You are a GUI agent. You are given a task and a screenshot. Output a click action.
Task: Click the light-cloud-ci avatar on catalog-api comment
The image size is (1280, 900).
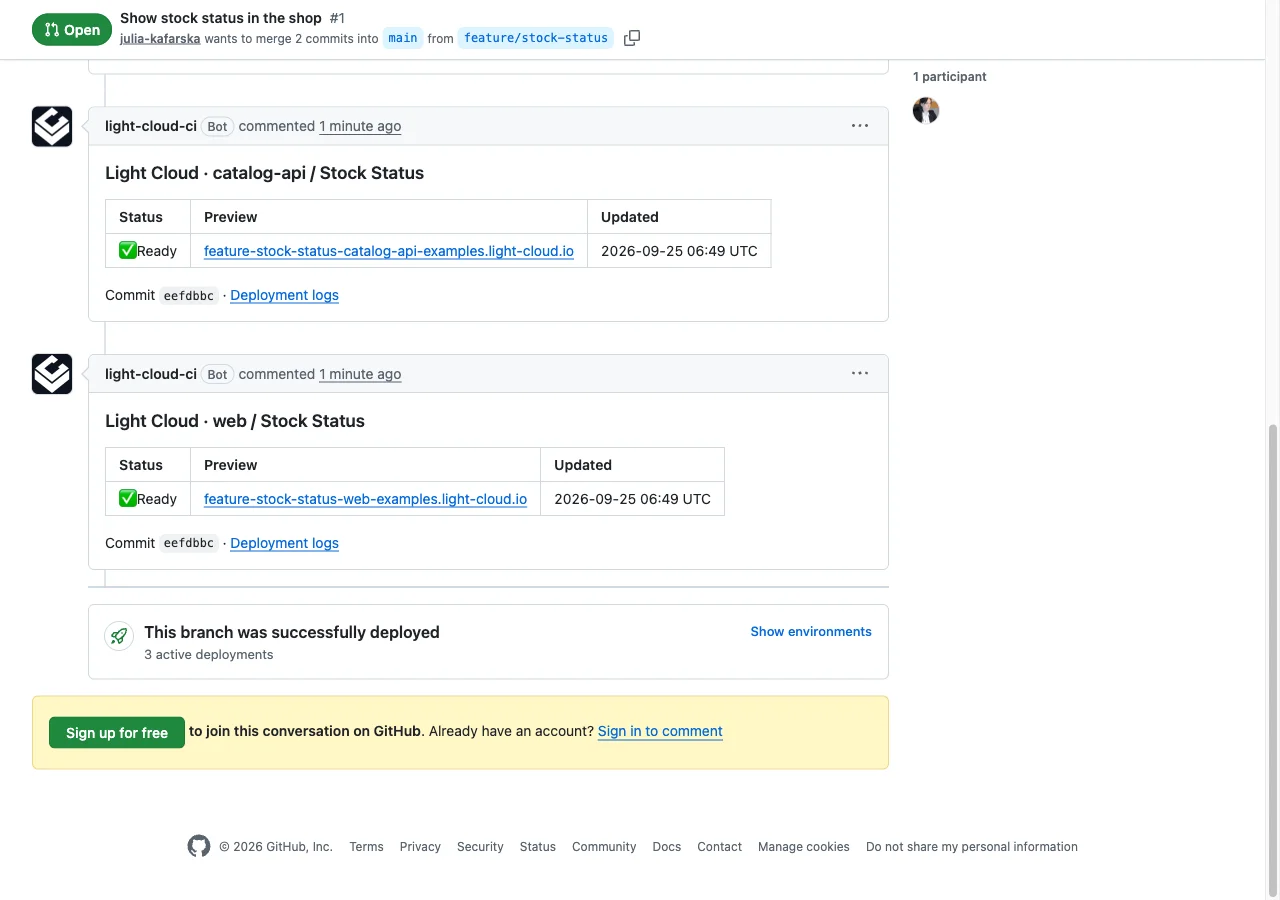[x=52, y=126]
